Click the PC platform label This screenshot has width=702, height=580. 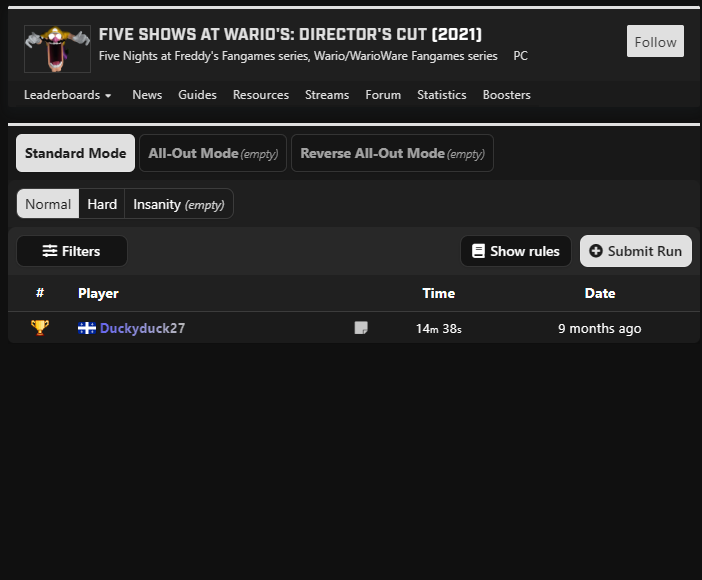click(x=520, y=56)
